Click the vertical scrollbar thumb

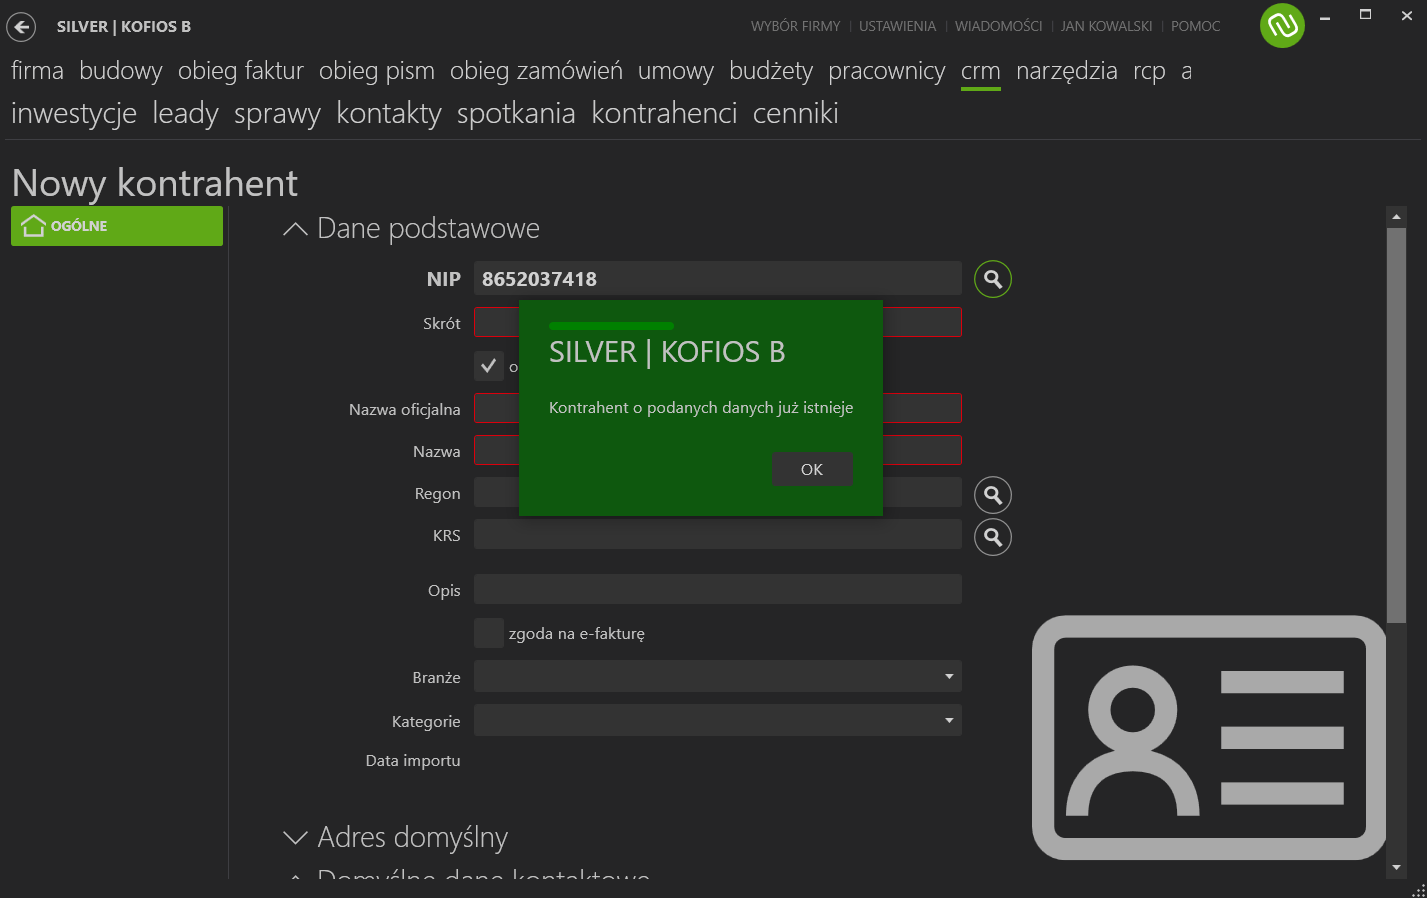point(1396,425)
